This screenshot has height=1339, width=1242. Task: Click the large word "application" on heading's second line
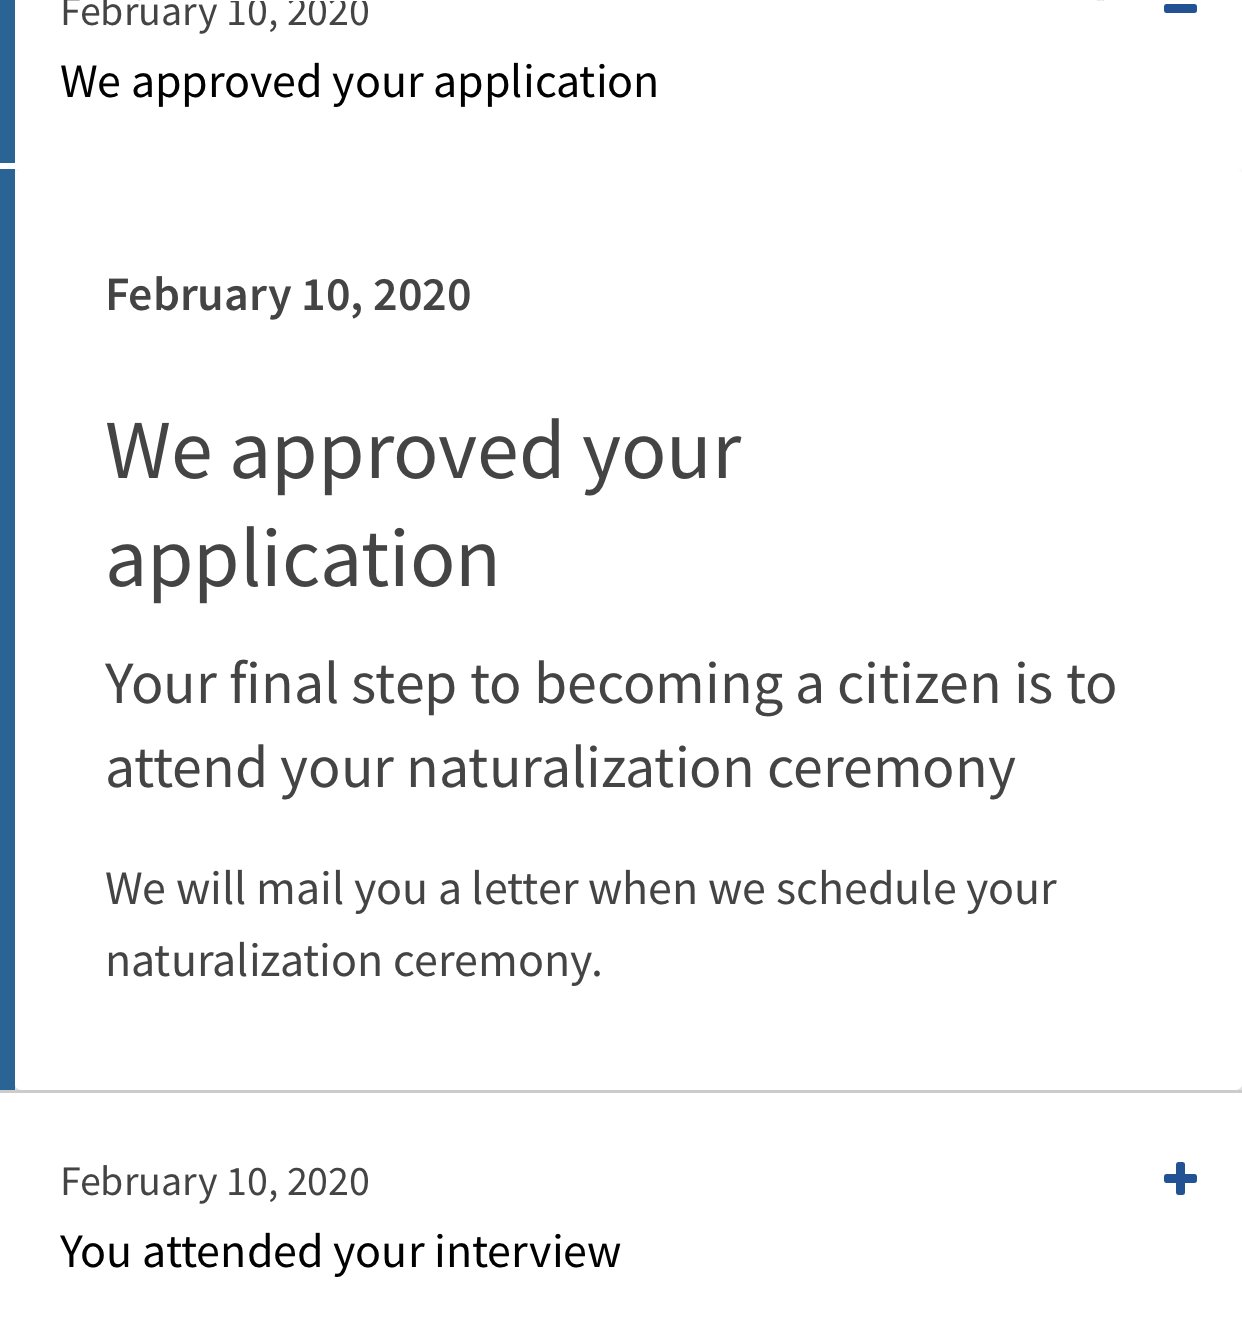point(302,561)
